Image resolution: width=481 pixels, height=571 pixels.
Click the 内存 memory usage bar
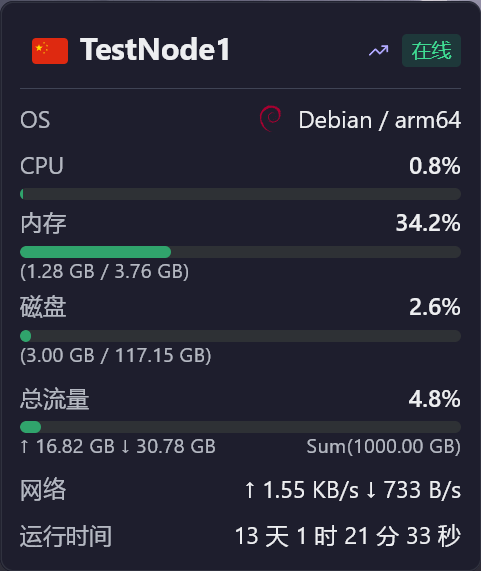[x=240, y=252]
